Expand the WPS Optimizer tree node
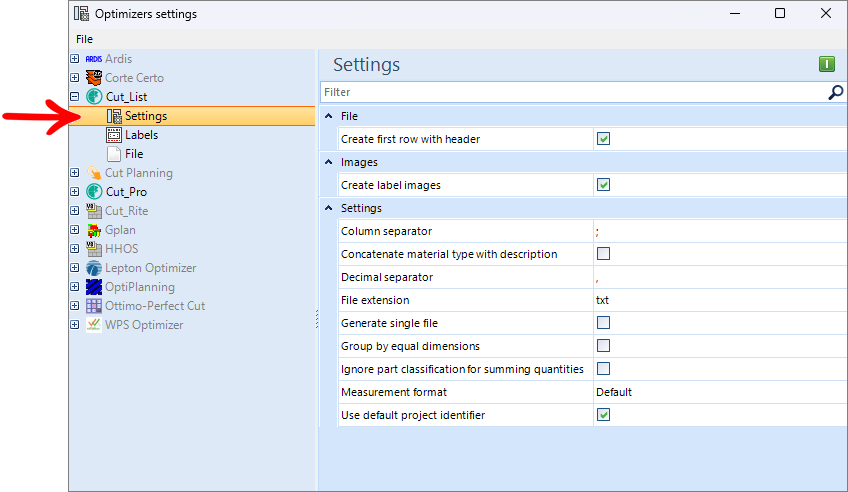Viewport: 848px width, 492px height. click(x=75, y=324)
